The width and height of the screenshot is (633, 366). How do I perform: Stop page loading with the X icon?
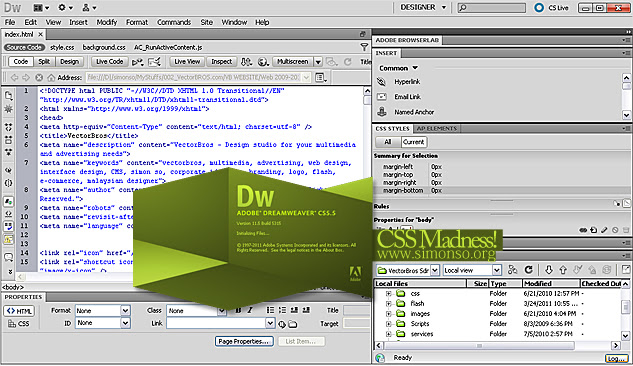click(x=39, y=77)
